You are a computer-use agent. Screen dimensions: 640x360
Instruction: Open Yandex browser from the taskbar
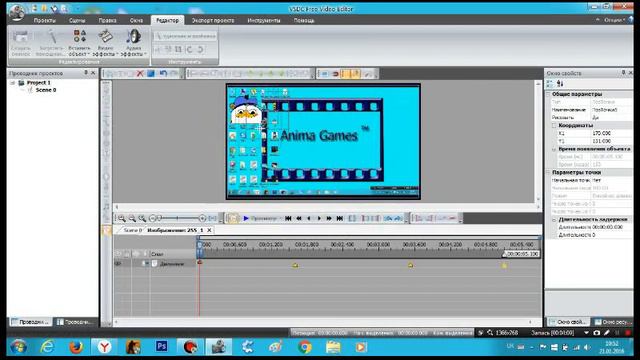click(x=104, y=347)
